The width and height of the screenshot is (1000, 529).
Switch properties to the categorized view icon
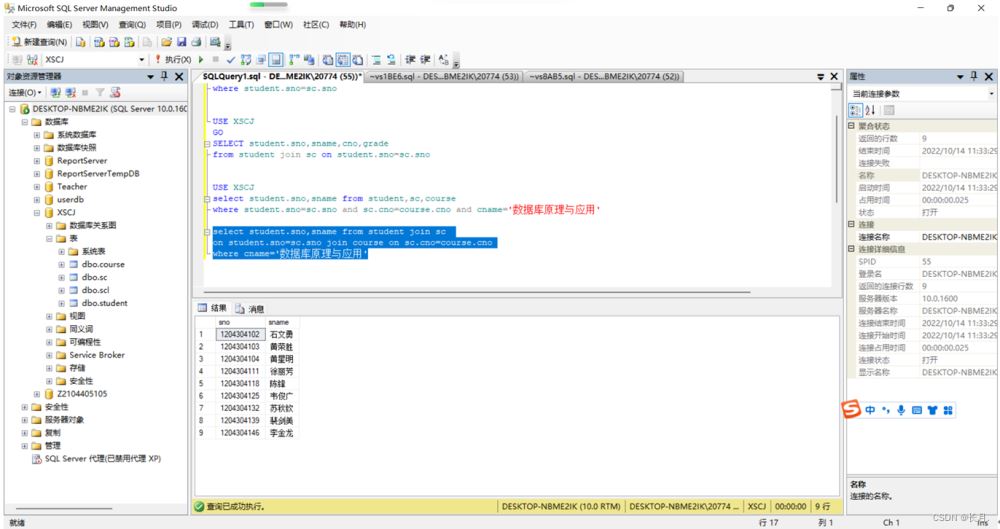tap(856, 110)
